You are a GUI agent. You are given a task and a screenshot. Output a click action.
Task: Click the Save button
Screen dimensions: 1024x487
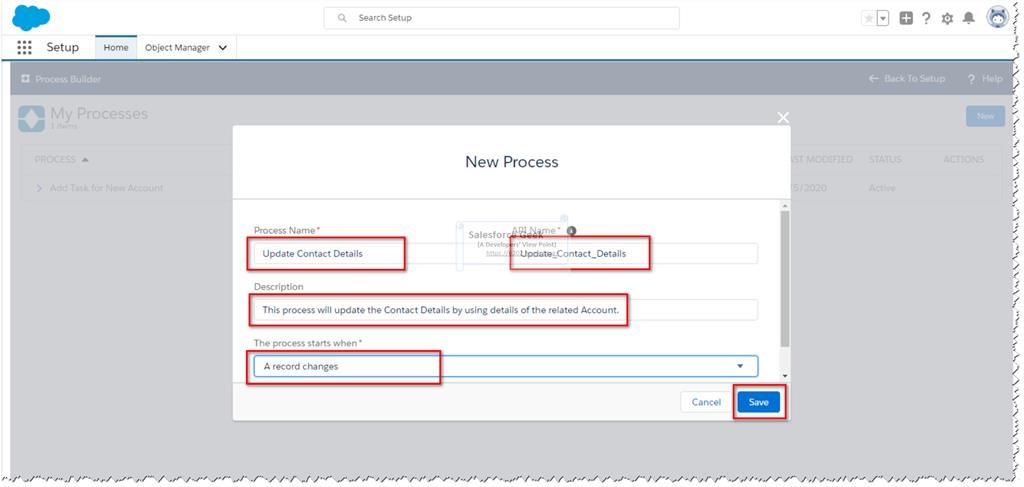pyautogui.click(x=758, y=402)
